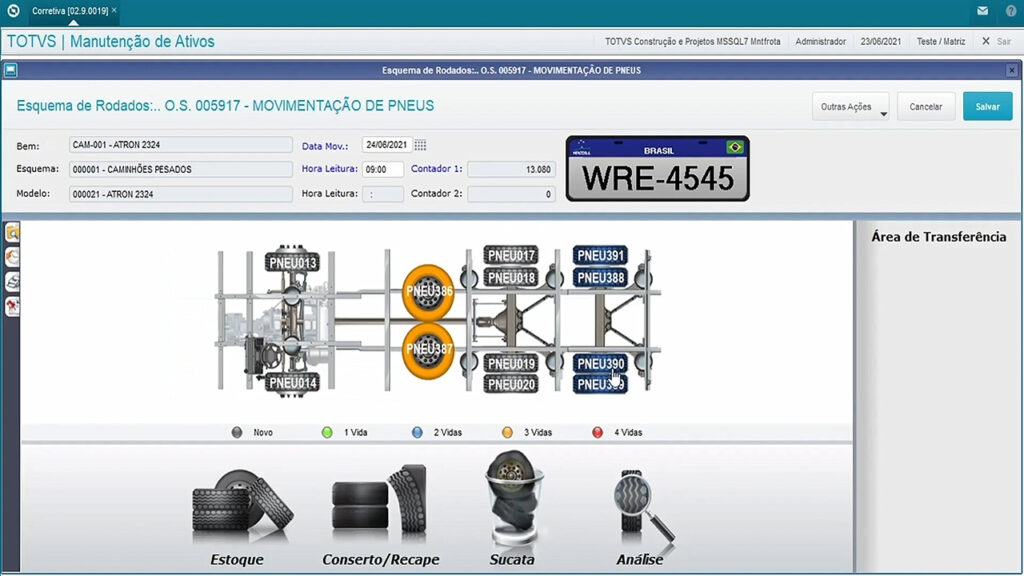The image size is (1024, 576).
Task: Click the Administrador user label
Action: point(820,41)
